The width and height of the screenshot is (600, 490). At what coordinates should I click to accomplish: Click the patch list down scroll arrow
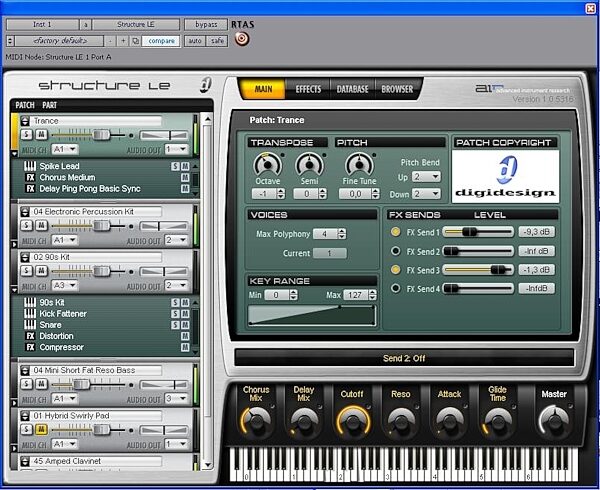[207, 465]
